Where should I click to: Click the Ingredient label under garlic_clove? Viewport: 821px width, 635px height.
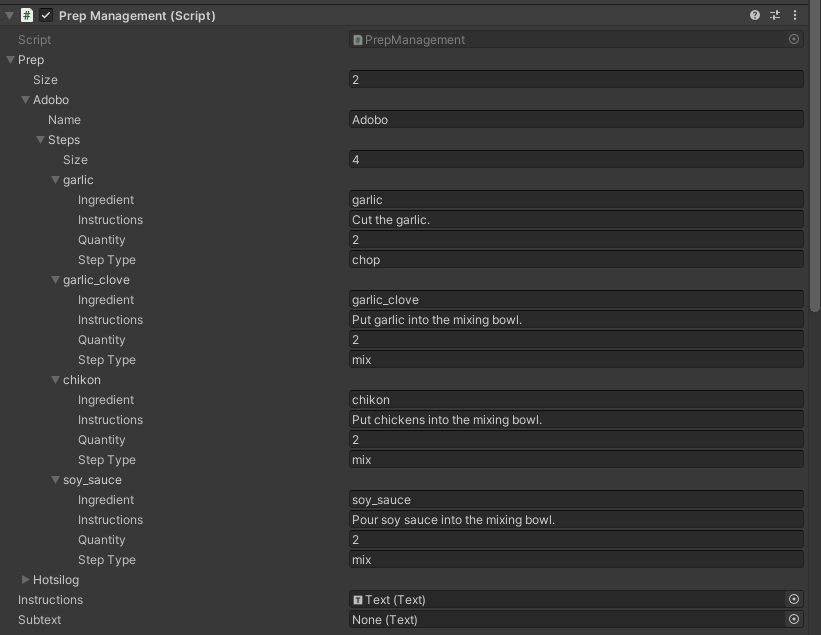[x=106, y=300]
